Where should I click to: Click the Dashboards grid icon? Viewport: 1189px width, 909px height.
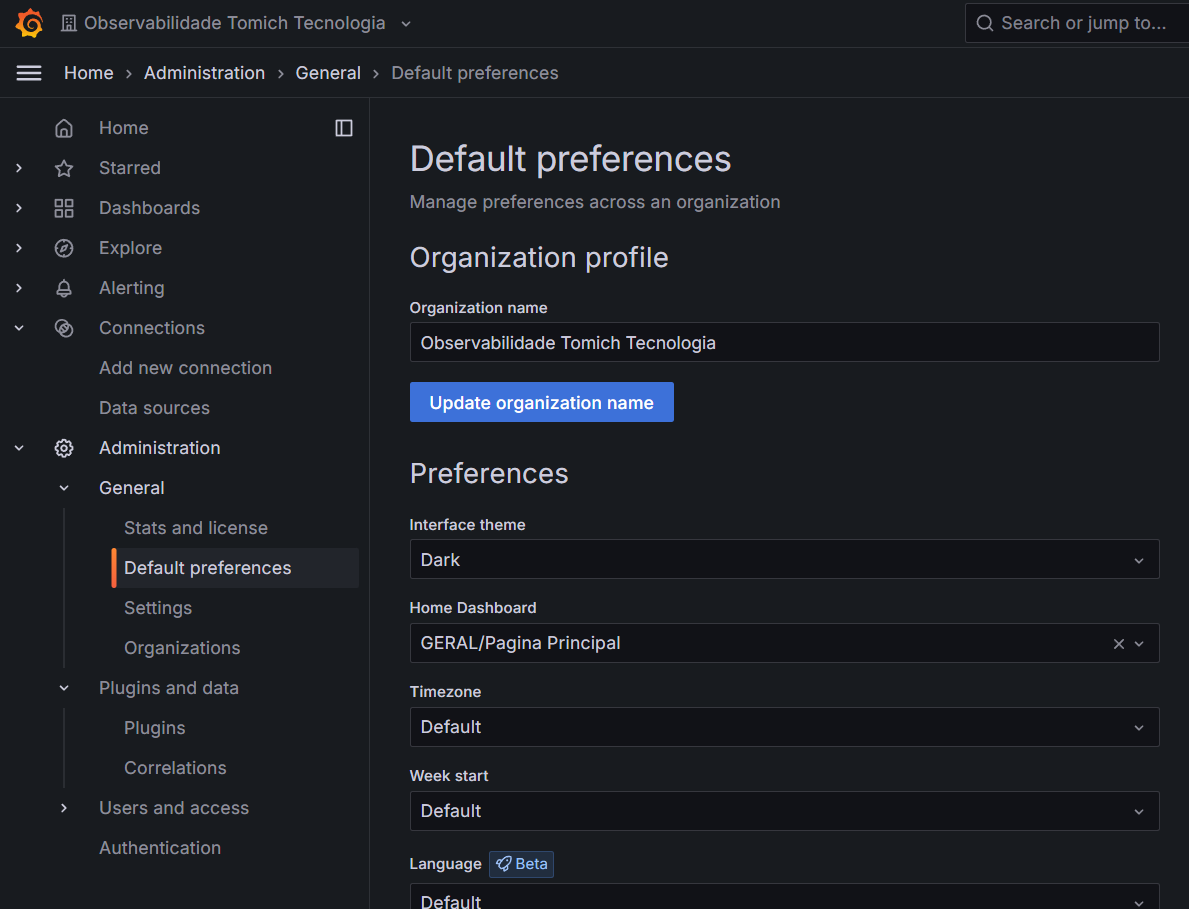coord(64,208)
